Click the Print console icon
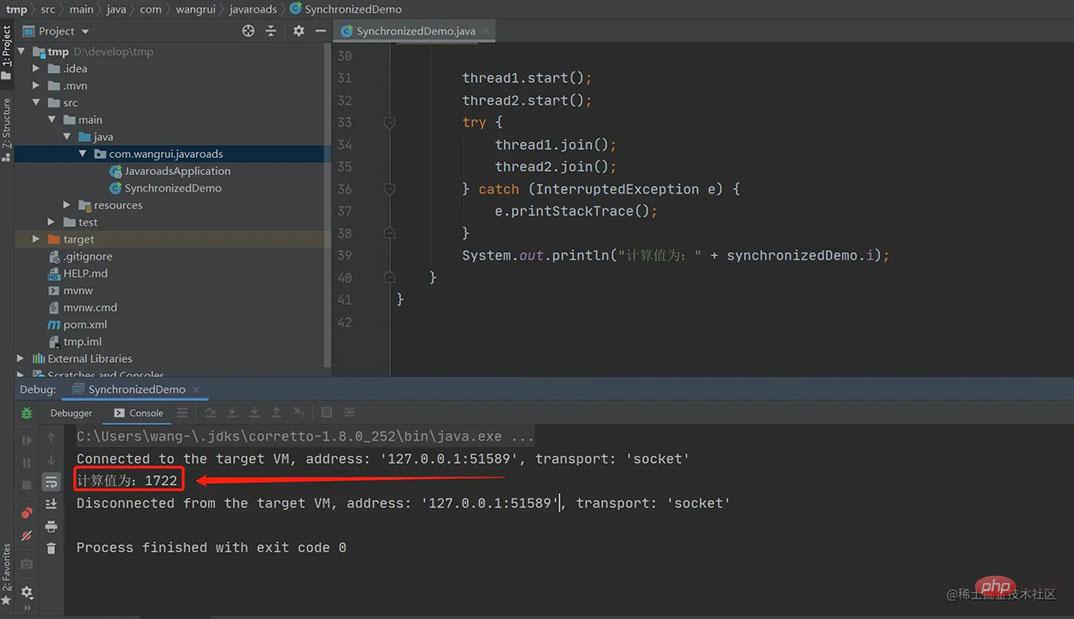 click(51, 527)
